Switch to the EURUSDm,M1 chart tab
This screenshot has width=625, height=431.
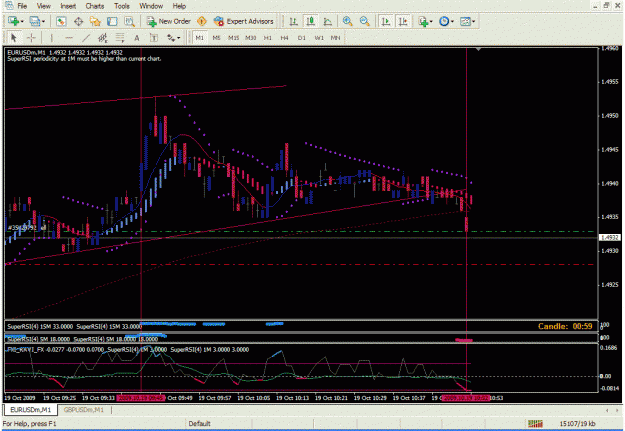coord(31,410)
